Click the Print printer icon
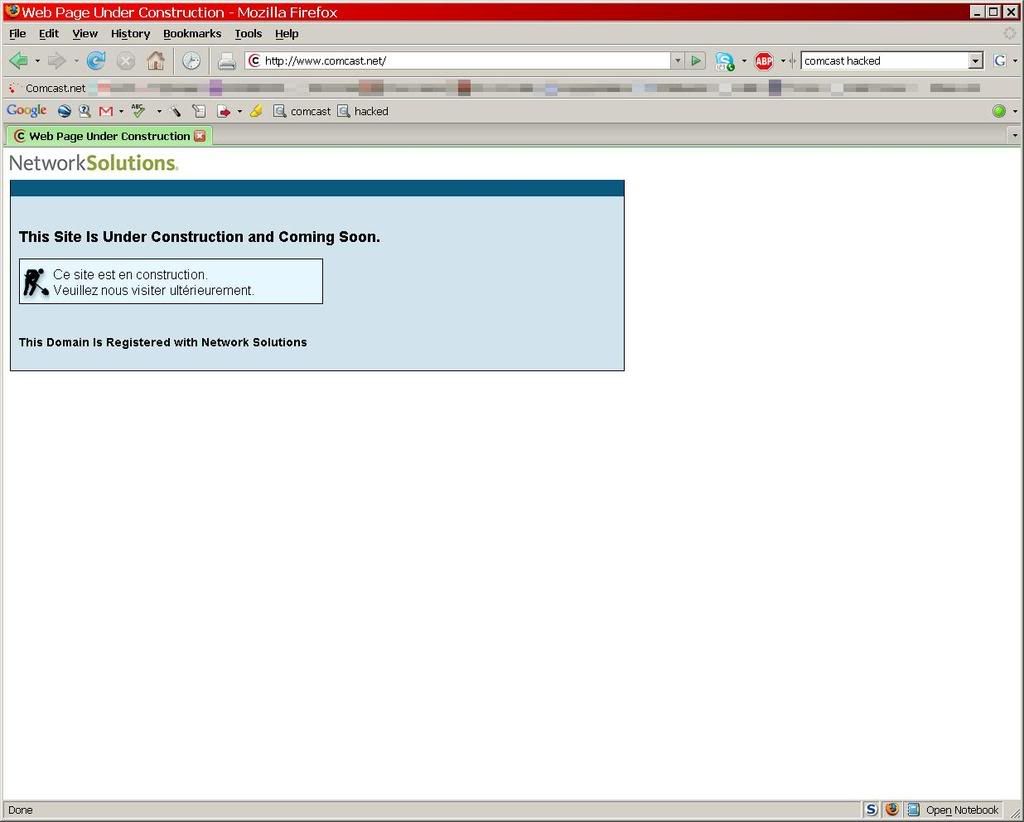Screen dimensions: 1024x822 pos(227,61)
